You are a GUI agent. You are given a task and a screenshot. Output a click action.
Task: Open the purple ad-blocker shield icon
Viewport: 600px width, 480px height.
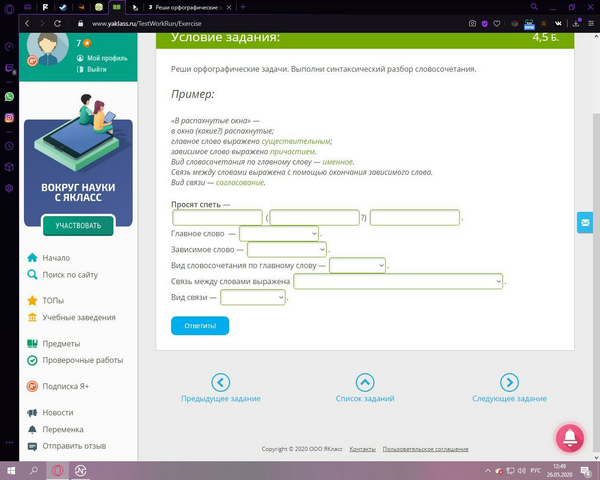[484, 24]
